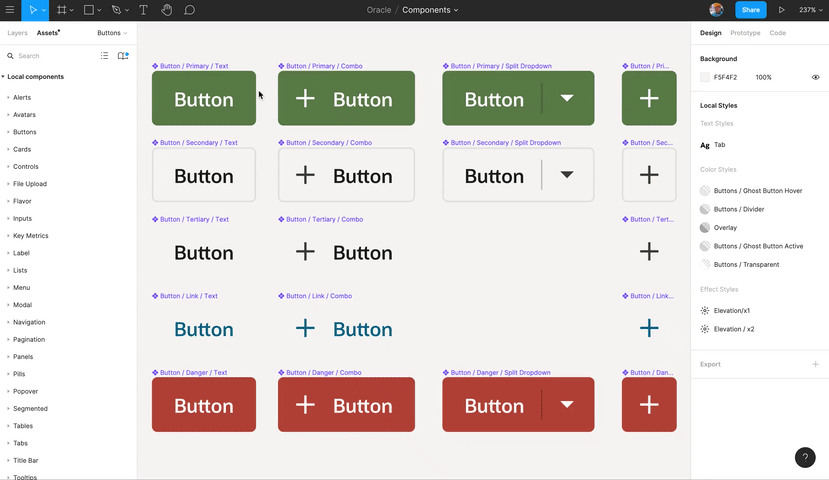Toggle list view in Assets panel
The height and width of the screenshot is (480, 829).
(x=104, y=56)
